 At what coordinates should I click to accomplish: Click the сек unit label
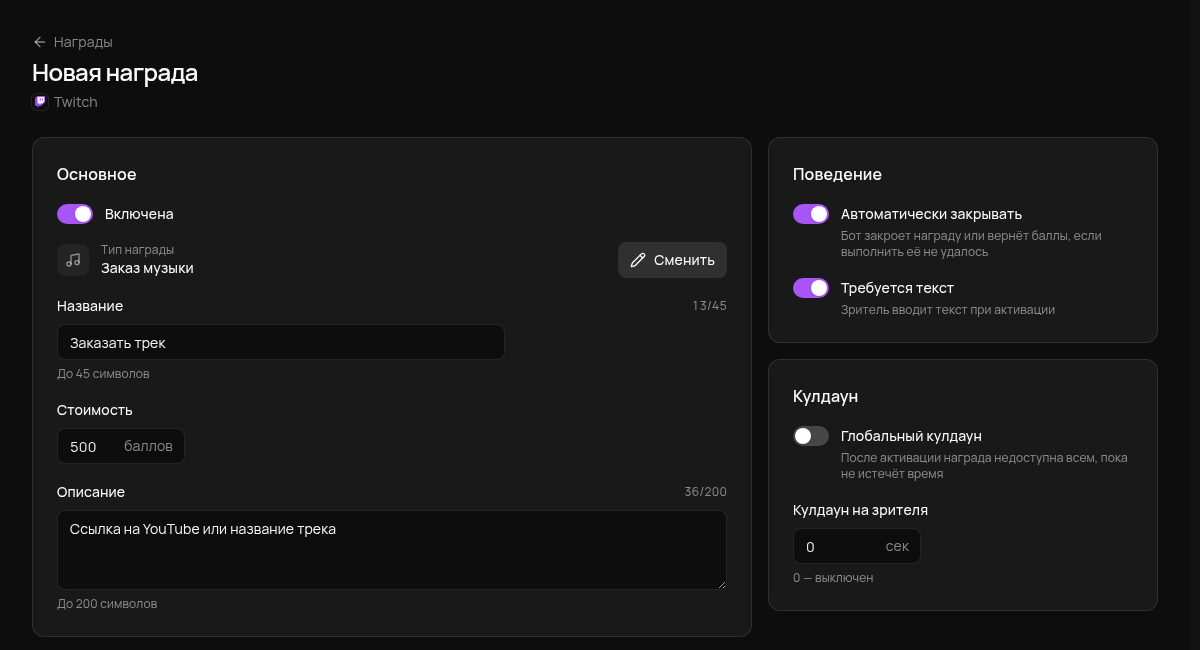(897, 546)
